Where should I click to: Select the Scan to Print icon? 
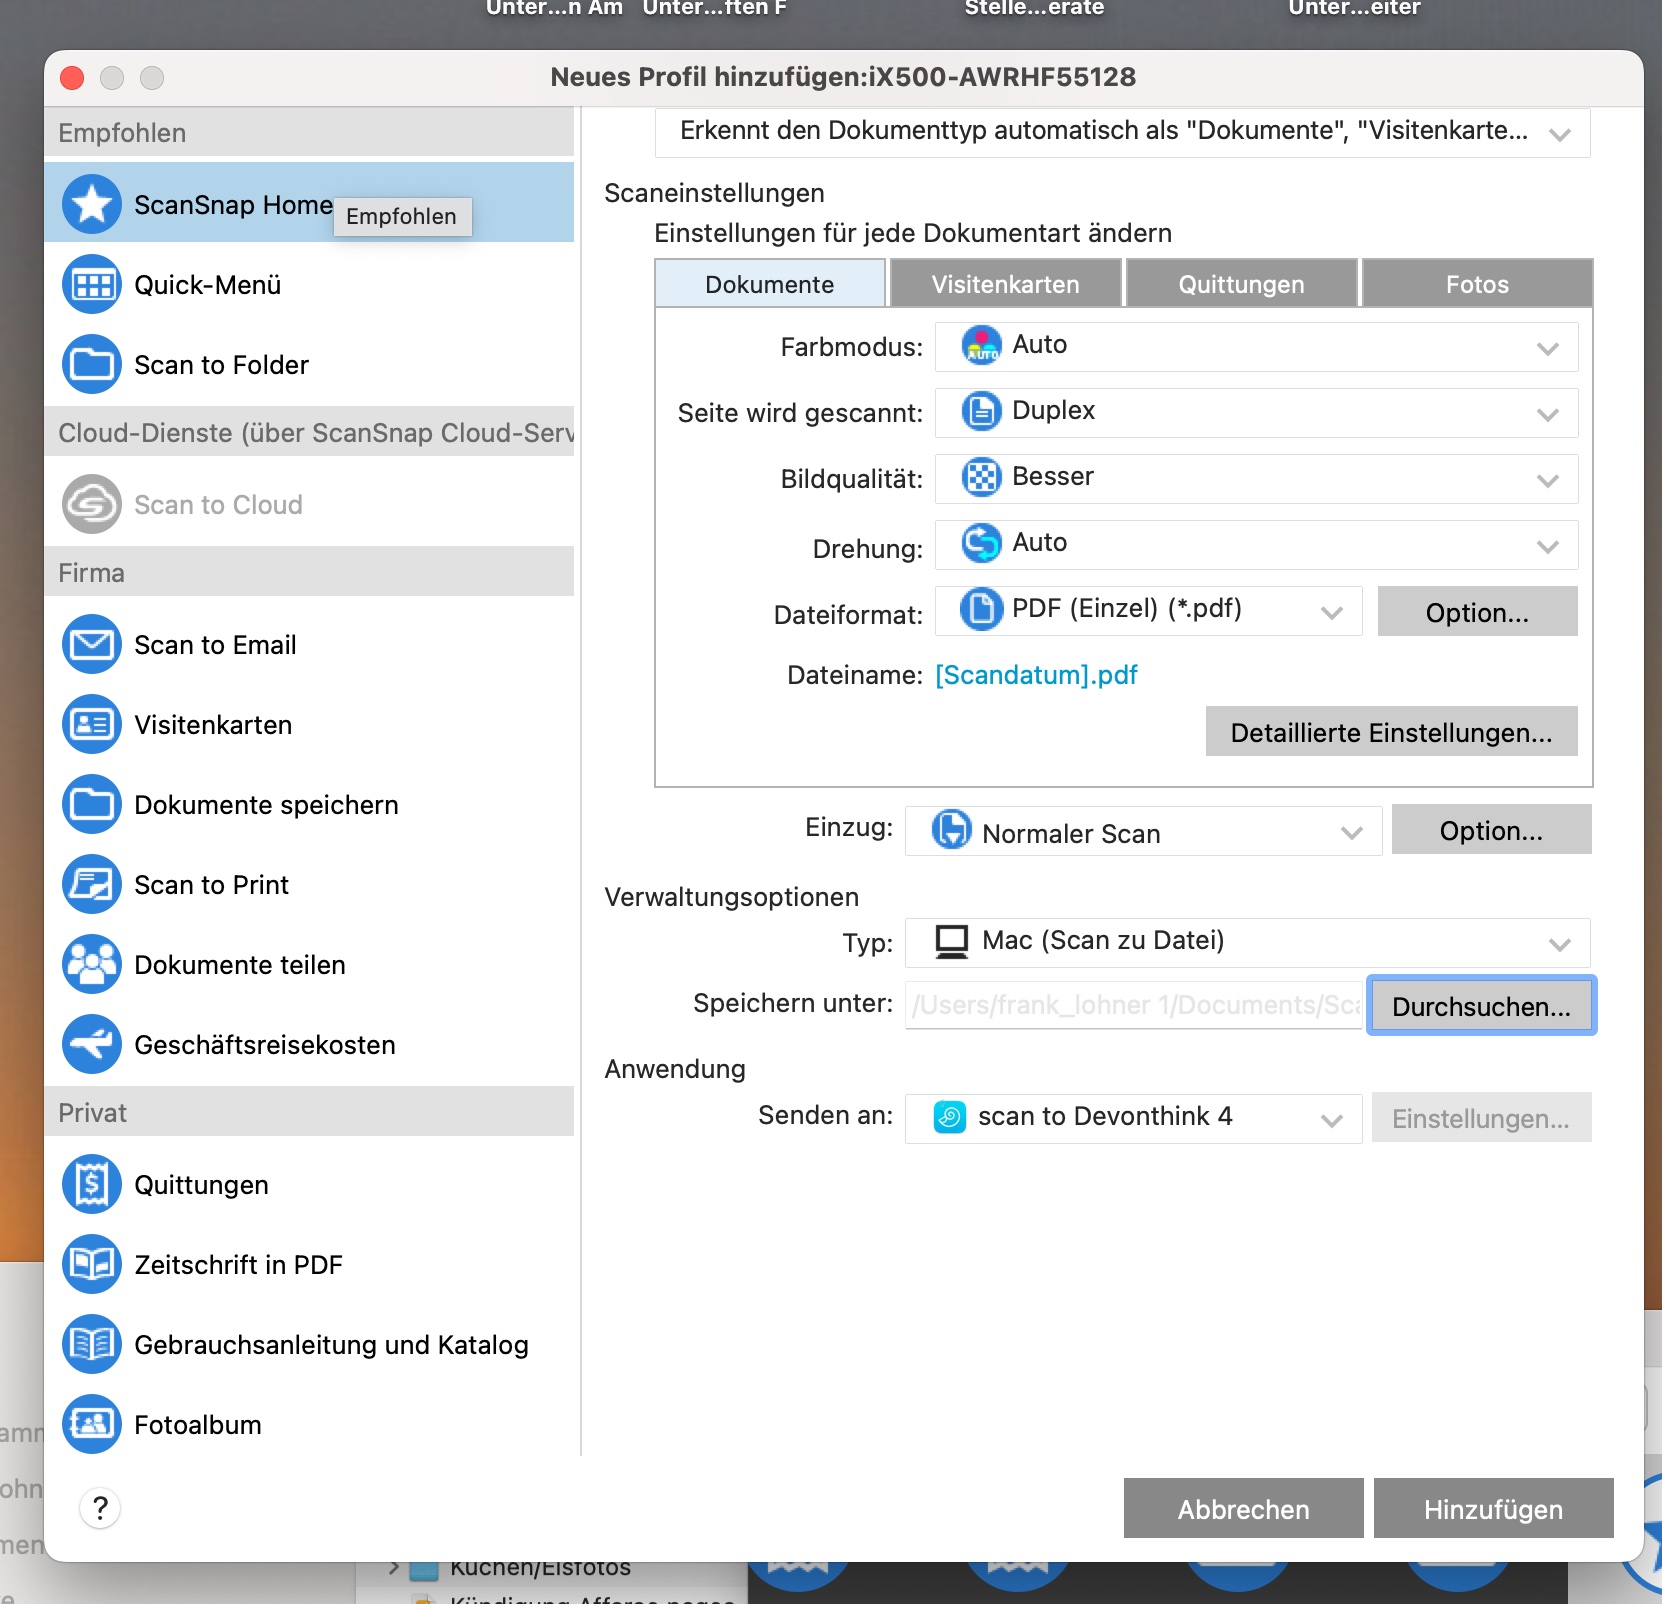pos(92,885)
